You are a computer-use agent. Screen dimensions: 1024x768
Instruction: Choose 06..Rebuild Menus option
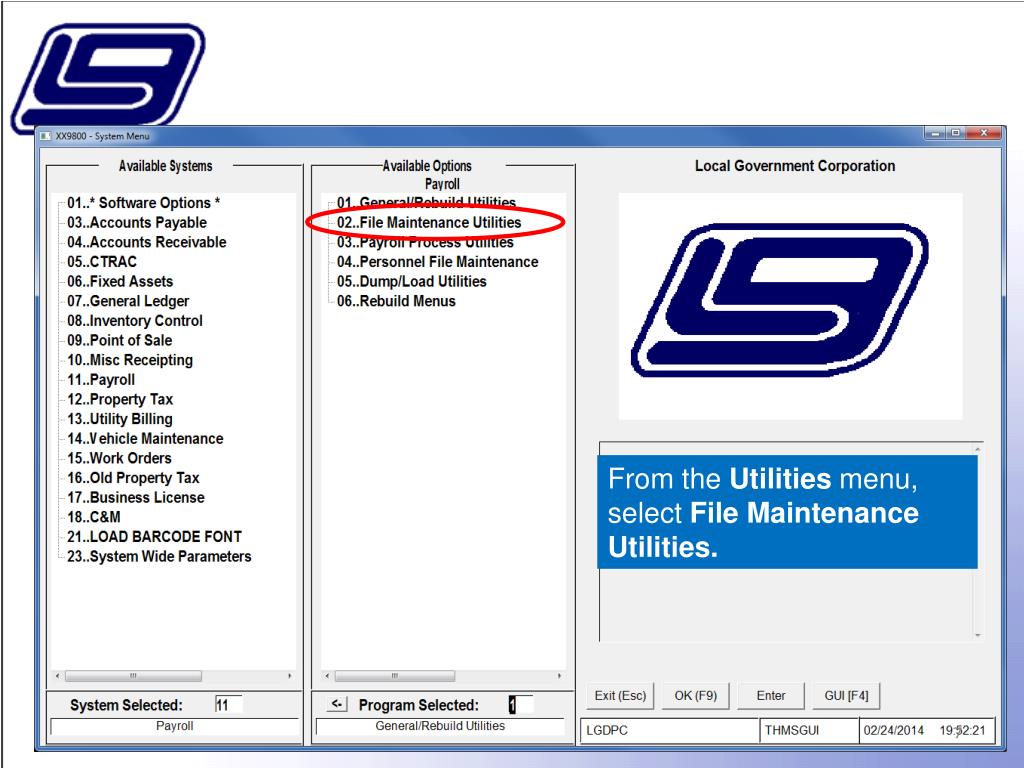pos(396,301)
